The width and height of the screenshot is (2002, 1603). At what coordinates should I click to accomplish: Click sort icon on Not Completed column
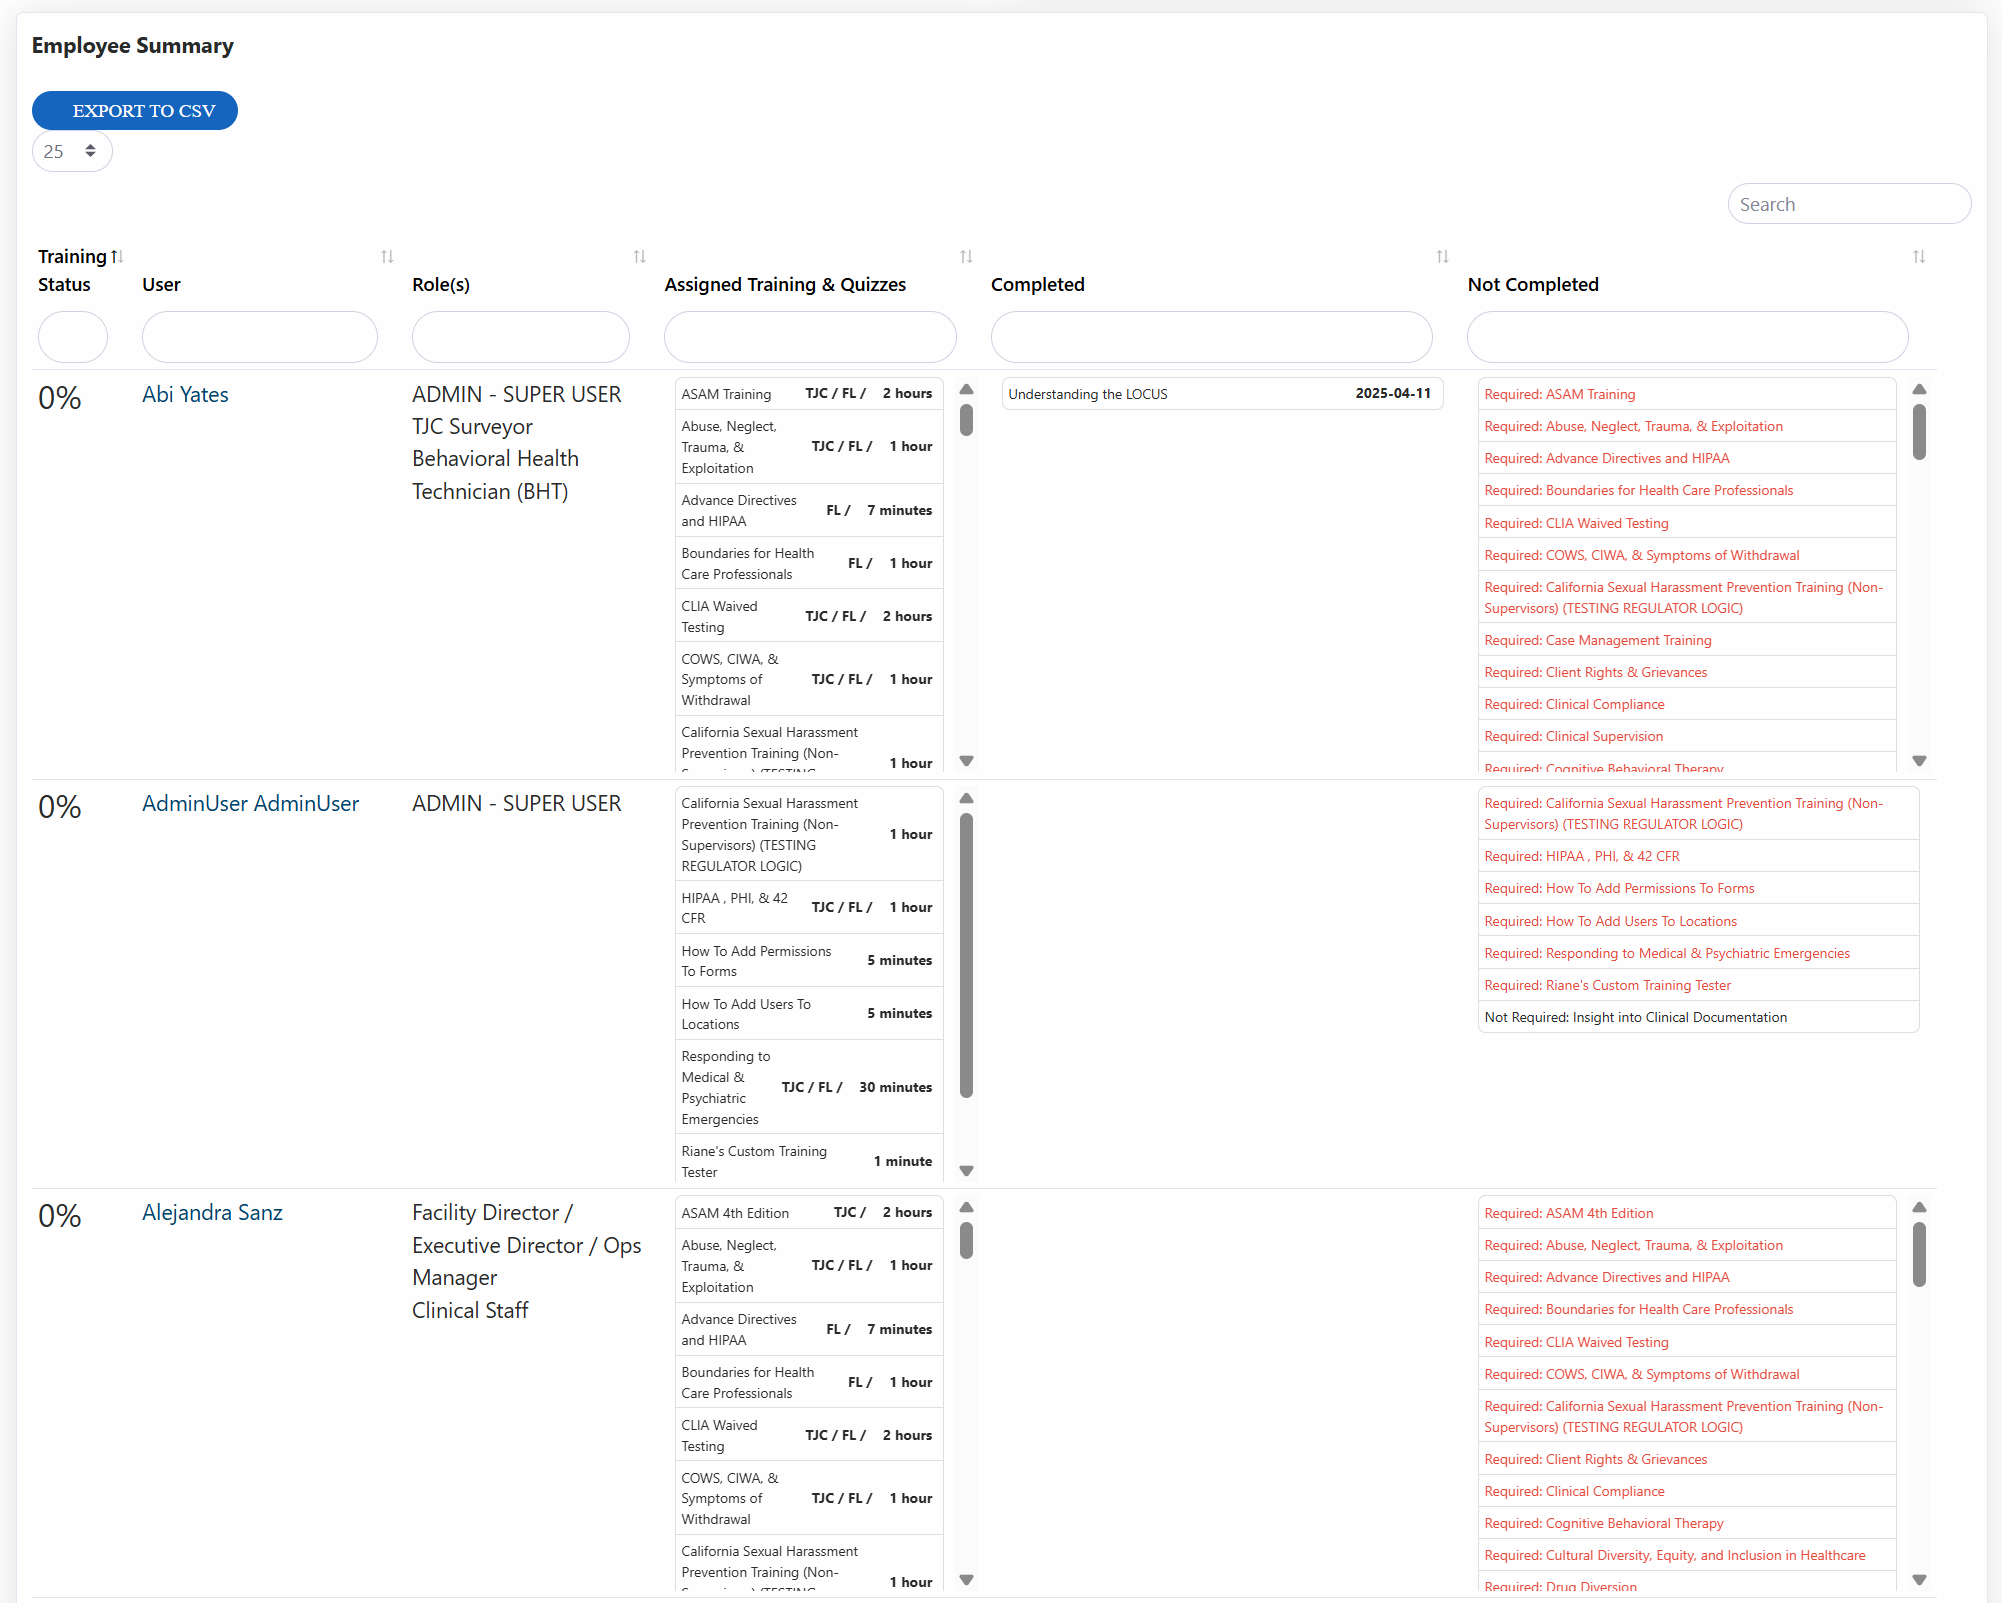pos(1918,257)
